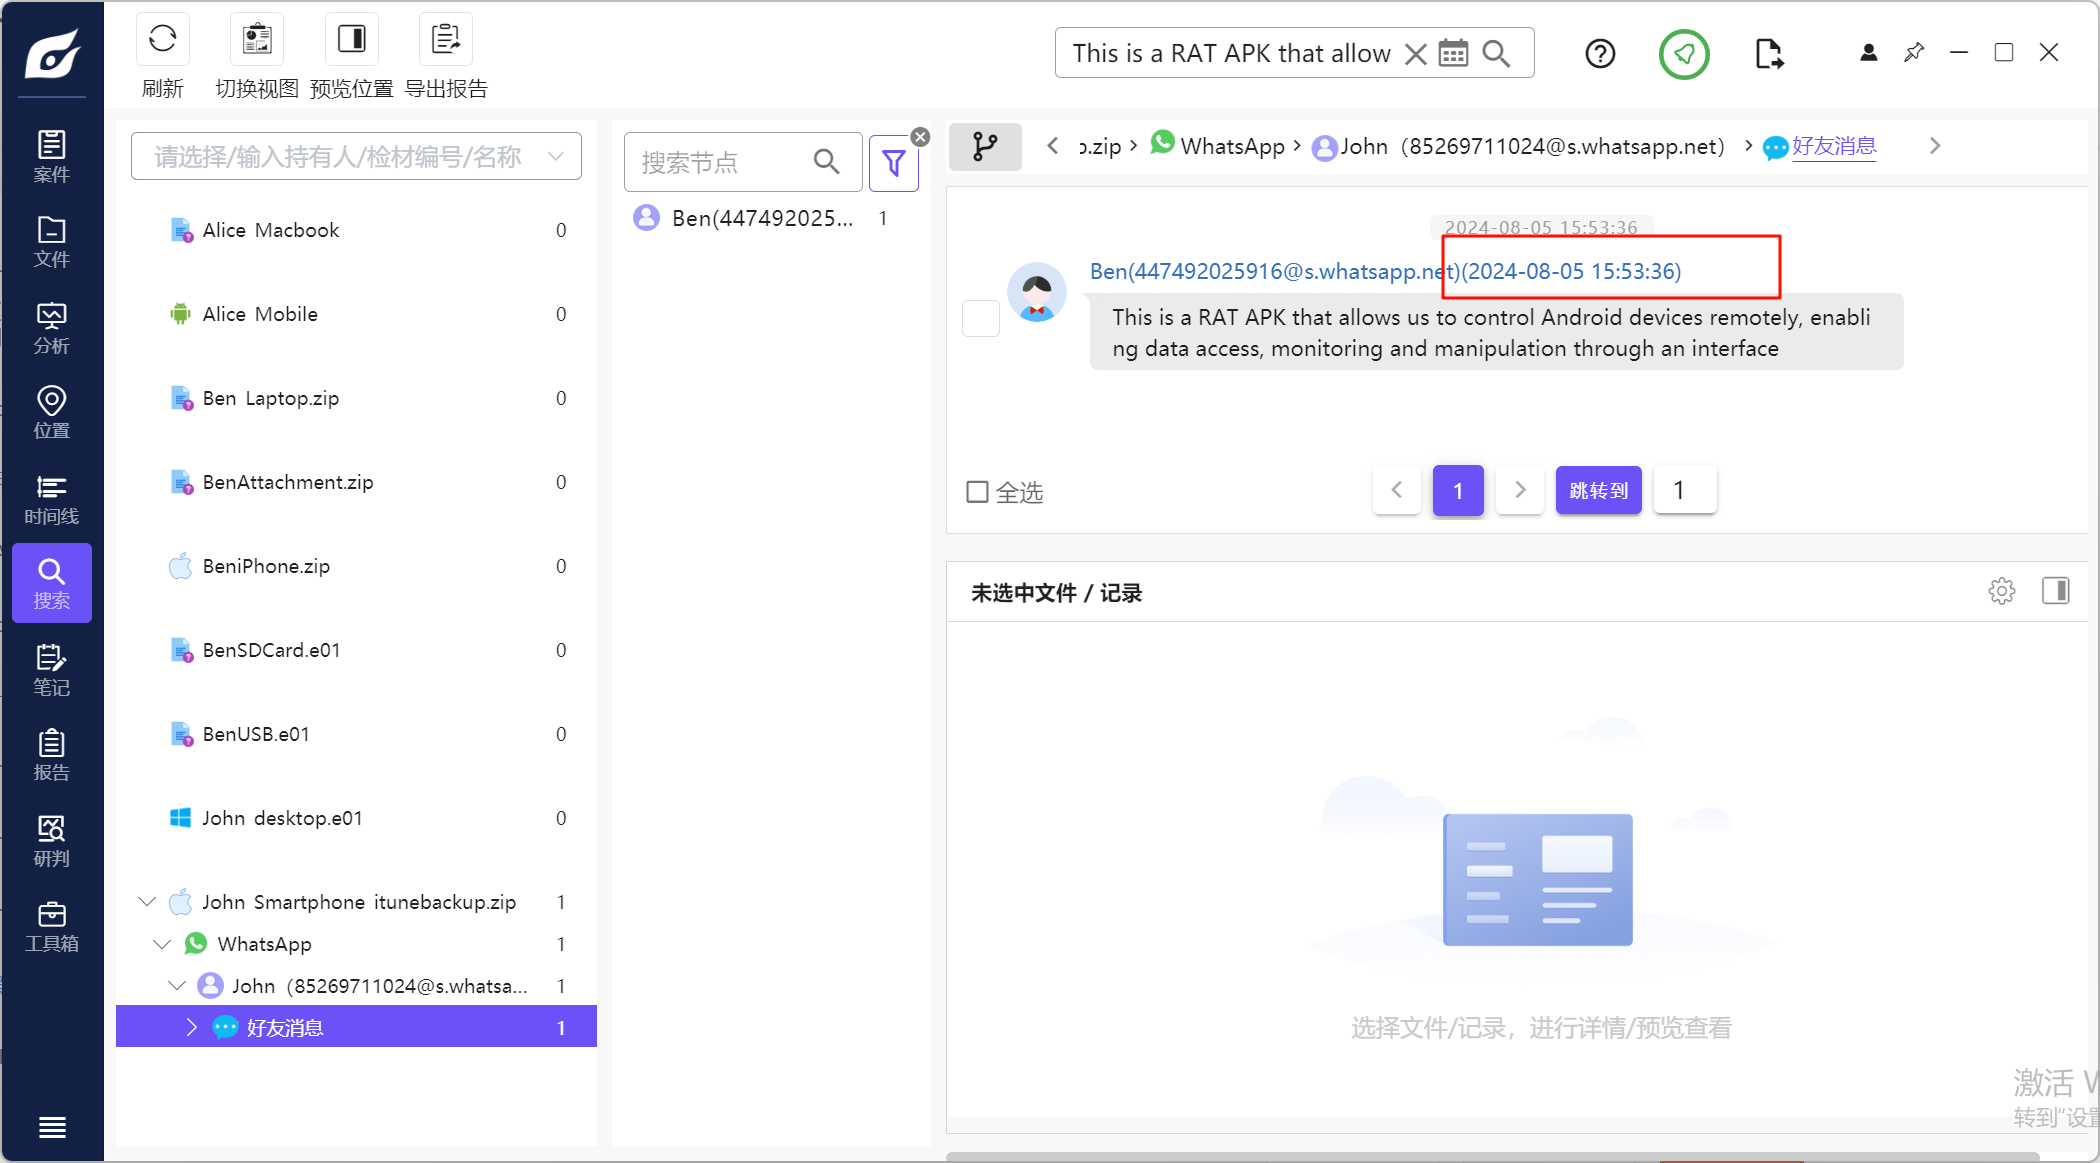Check the 全选 select all checkbox
2100x1163 pixels.
[977, 492]
